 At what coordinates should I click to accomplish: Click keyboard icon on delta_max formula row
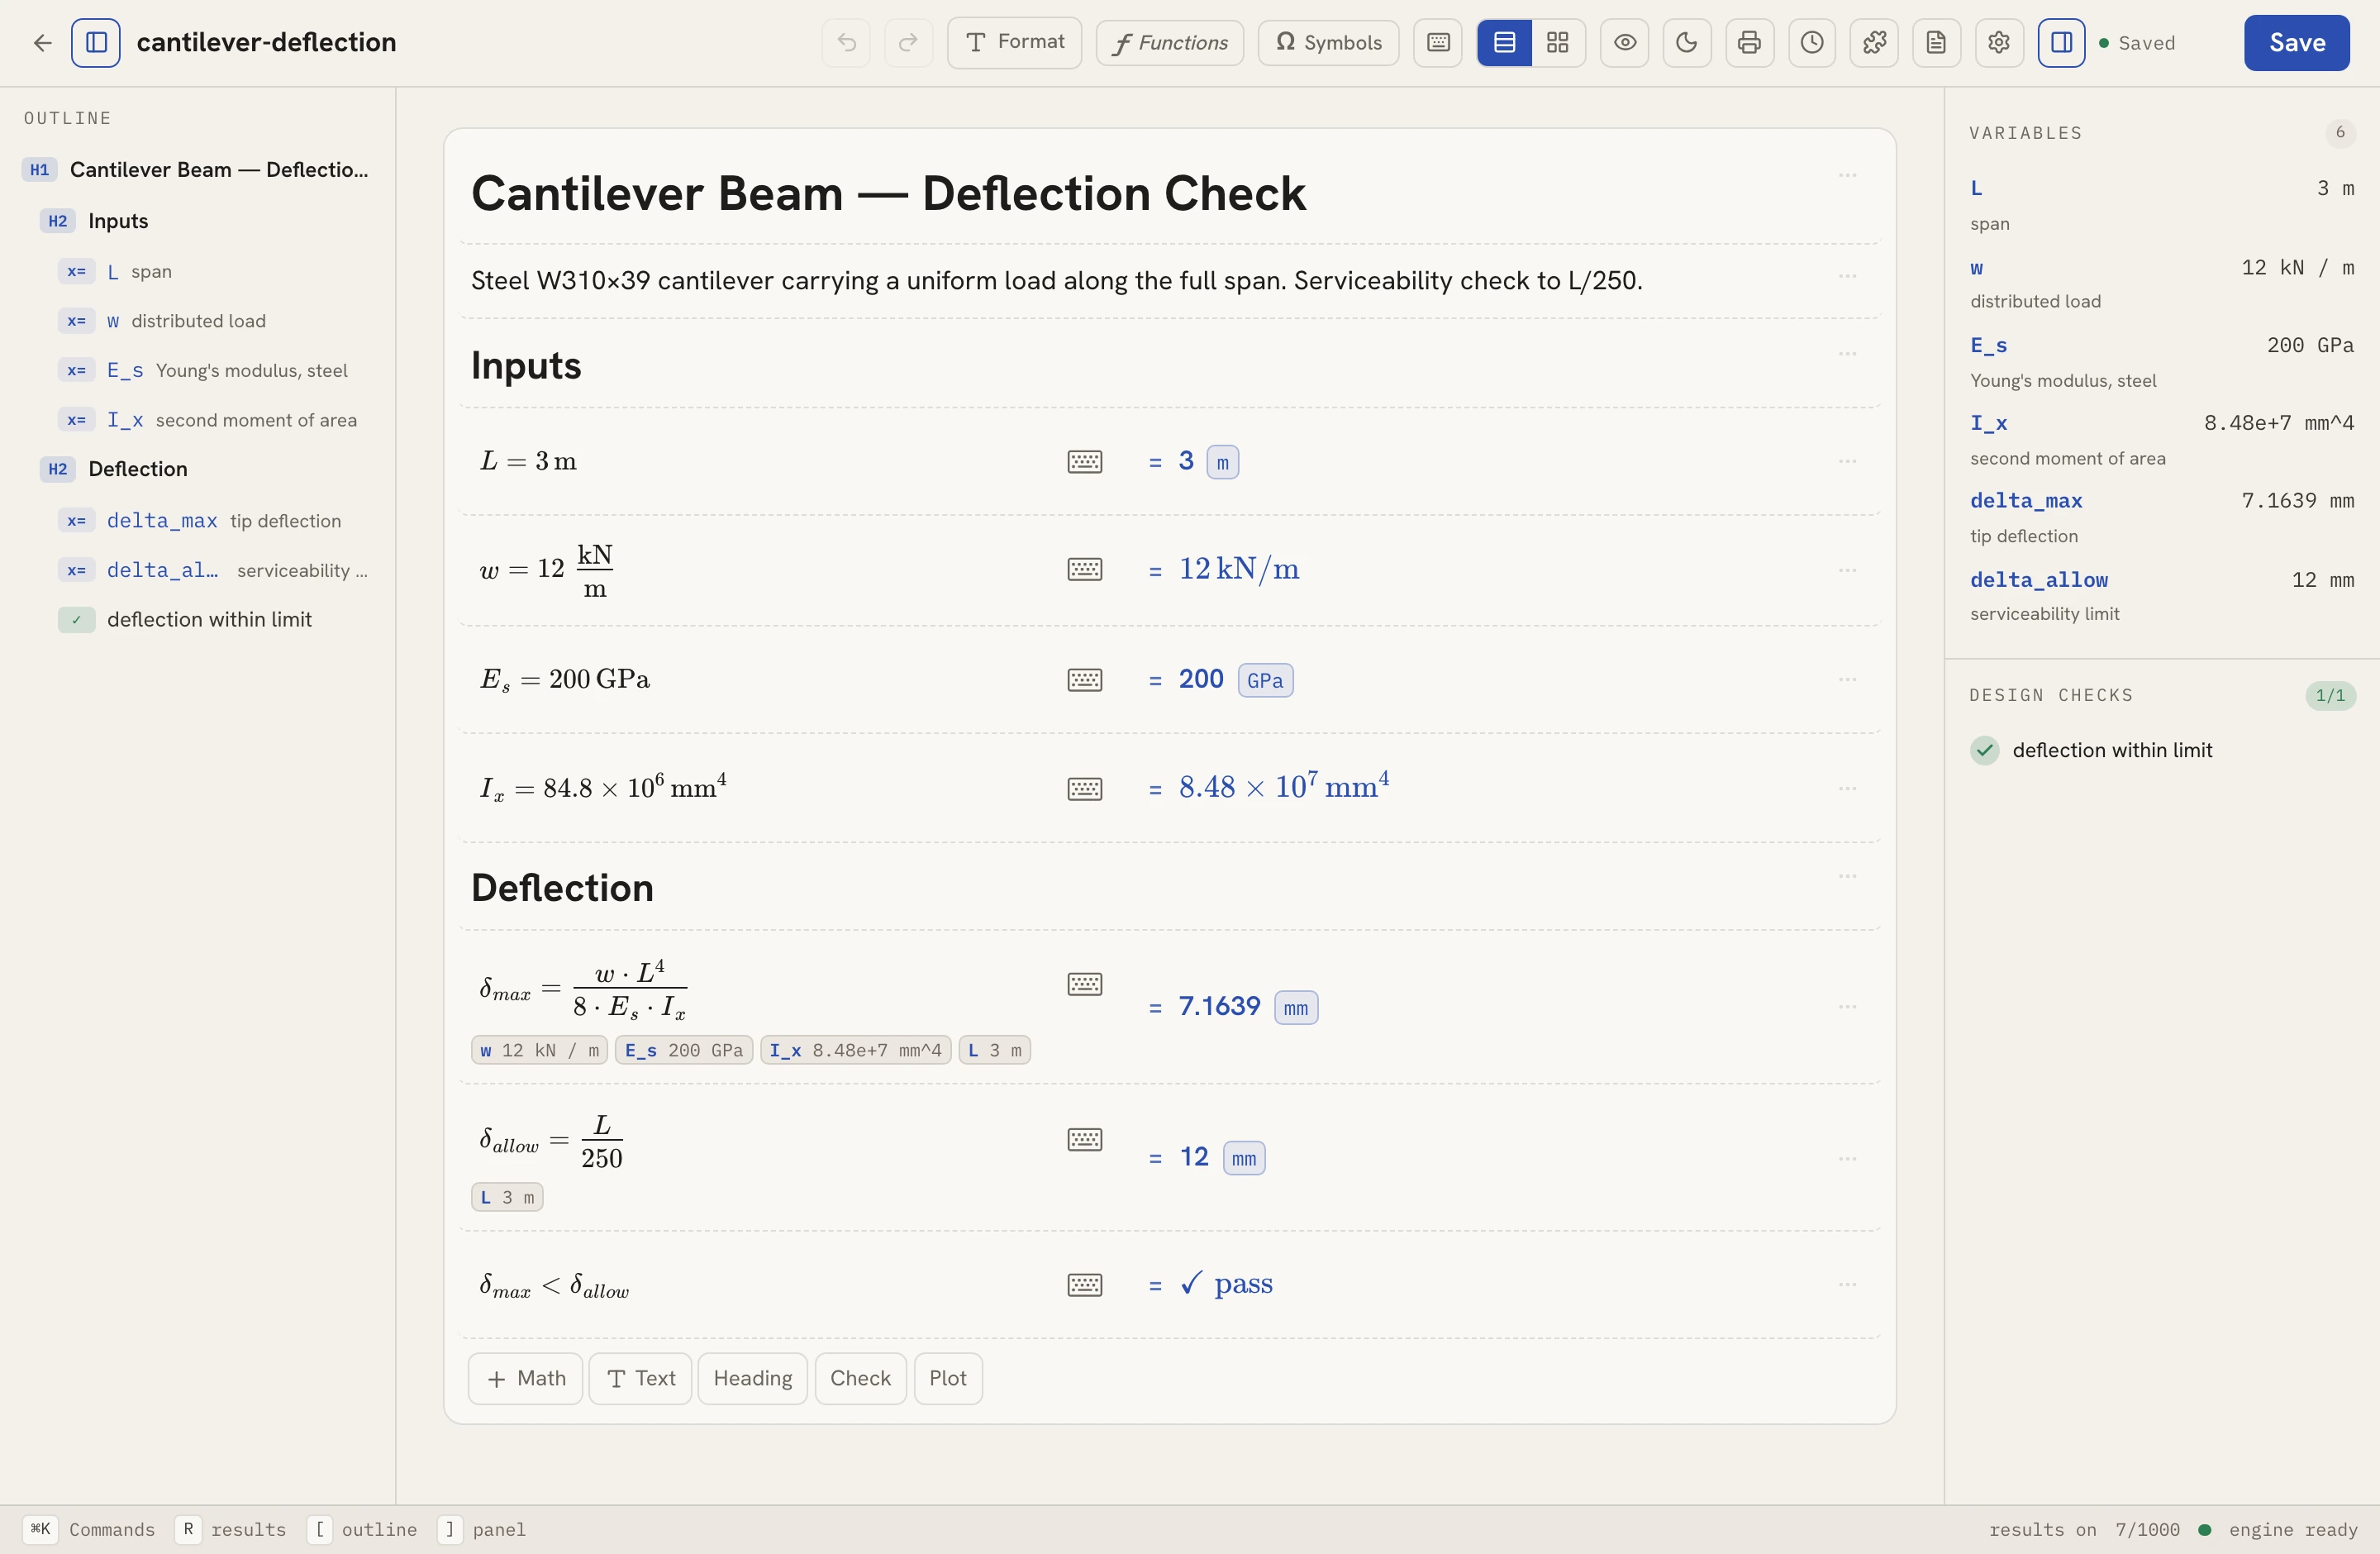tap(1085, 984)
